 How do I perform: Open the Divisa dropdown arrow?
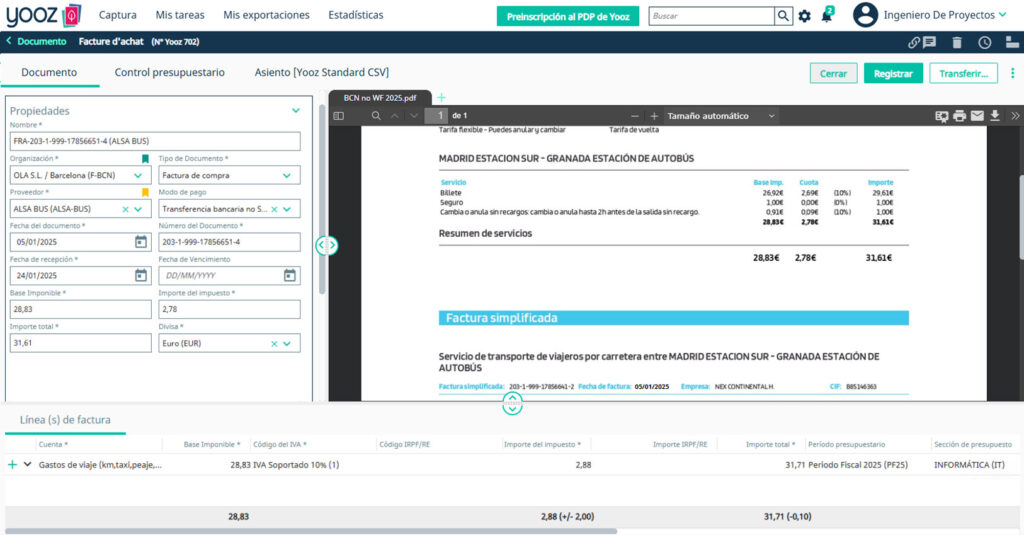click(287, 344)
